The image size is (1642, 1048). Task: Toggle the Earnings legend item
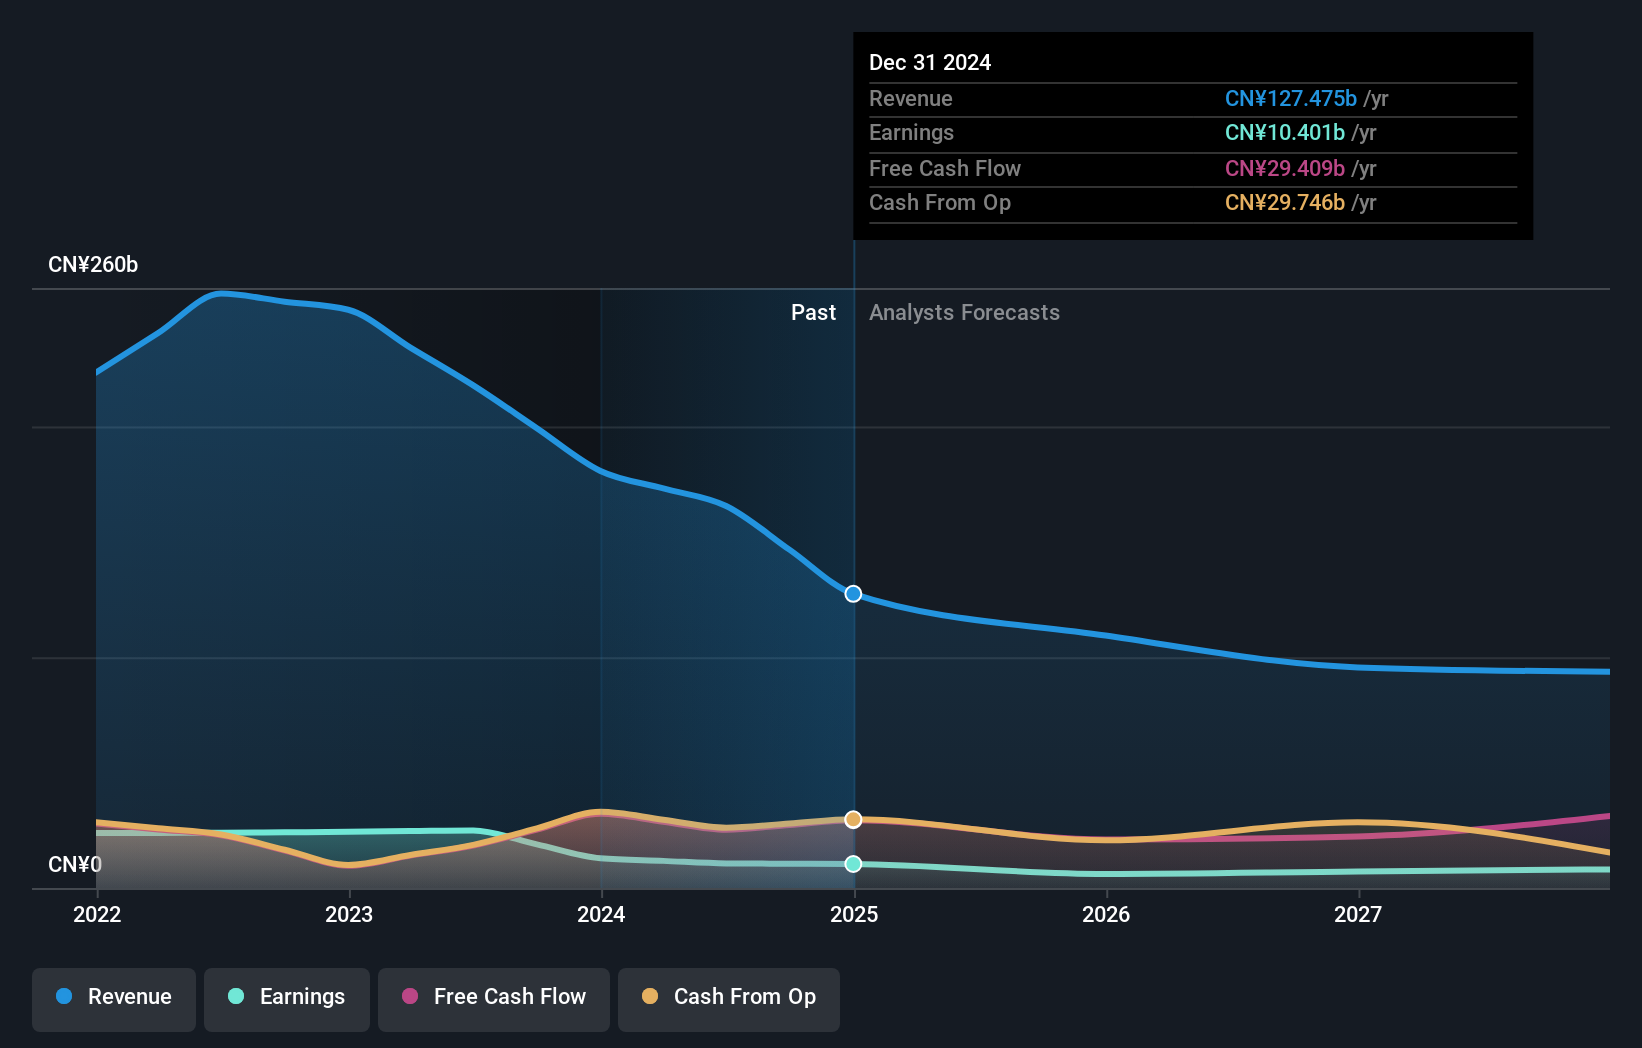(287, 997)
